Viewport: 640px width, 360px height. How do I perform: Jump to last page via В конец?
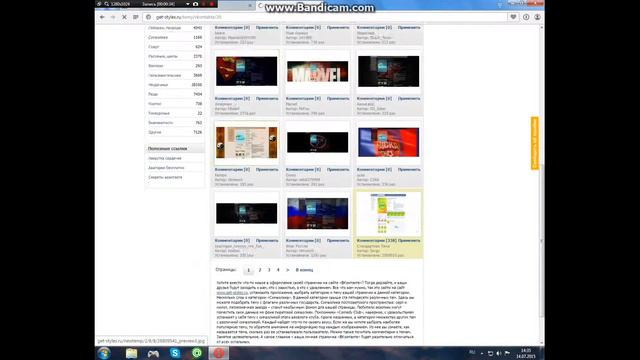304,270
